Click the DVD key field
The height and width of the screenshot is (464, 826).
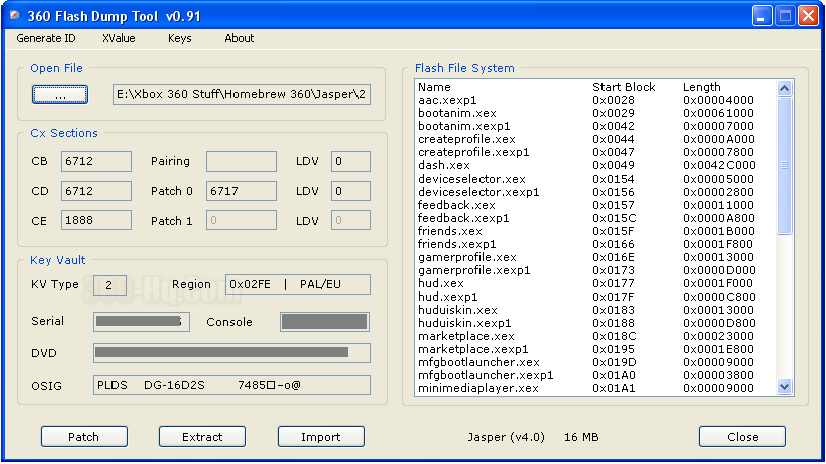coord(232,353)
